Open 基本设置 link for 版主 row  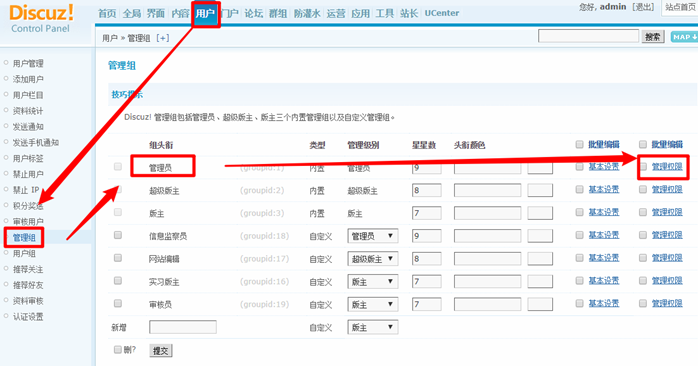(604, 212)
